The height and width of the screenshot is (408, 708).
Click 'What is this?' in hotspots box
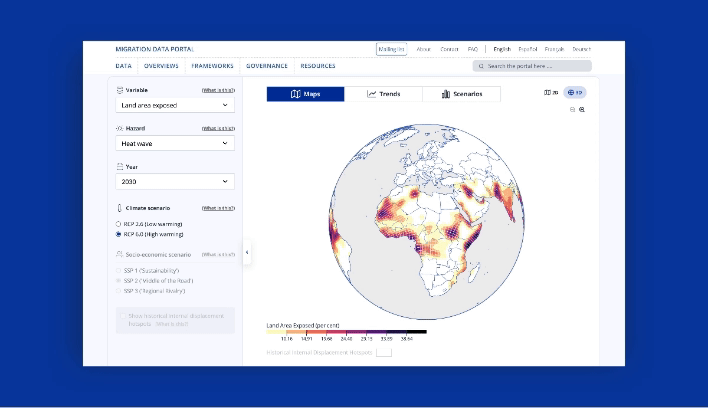click(x=172, y=324)
